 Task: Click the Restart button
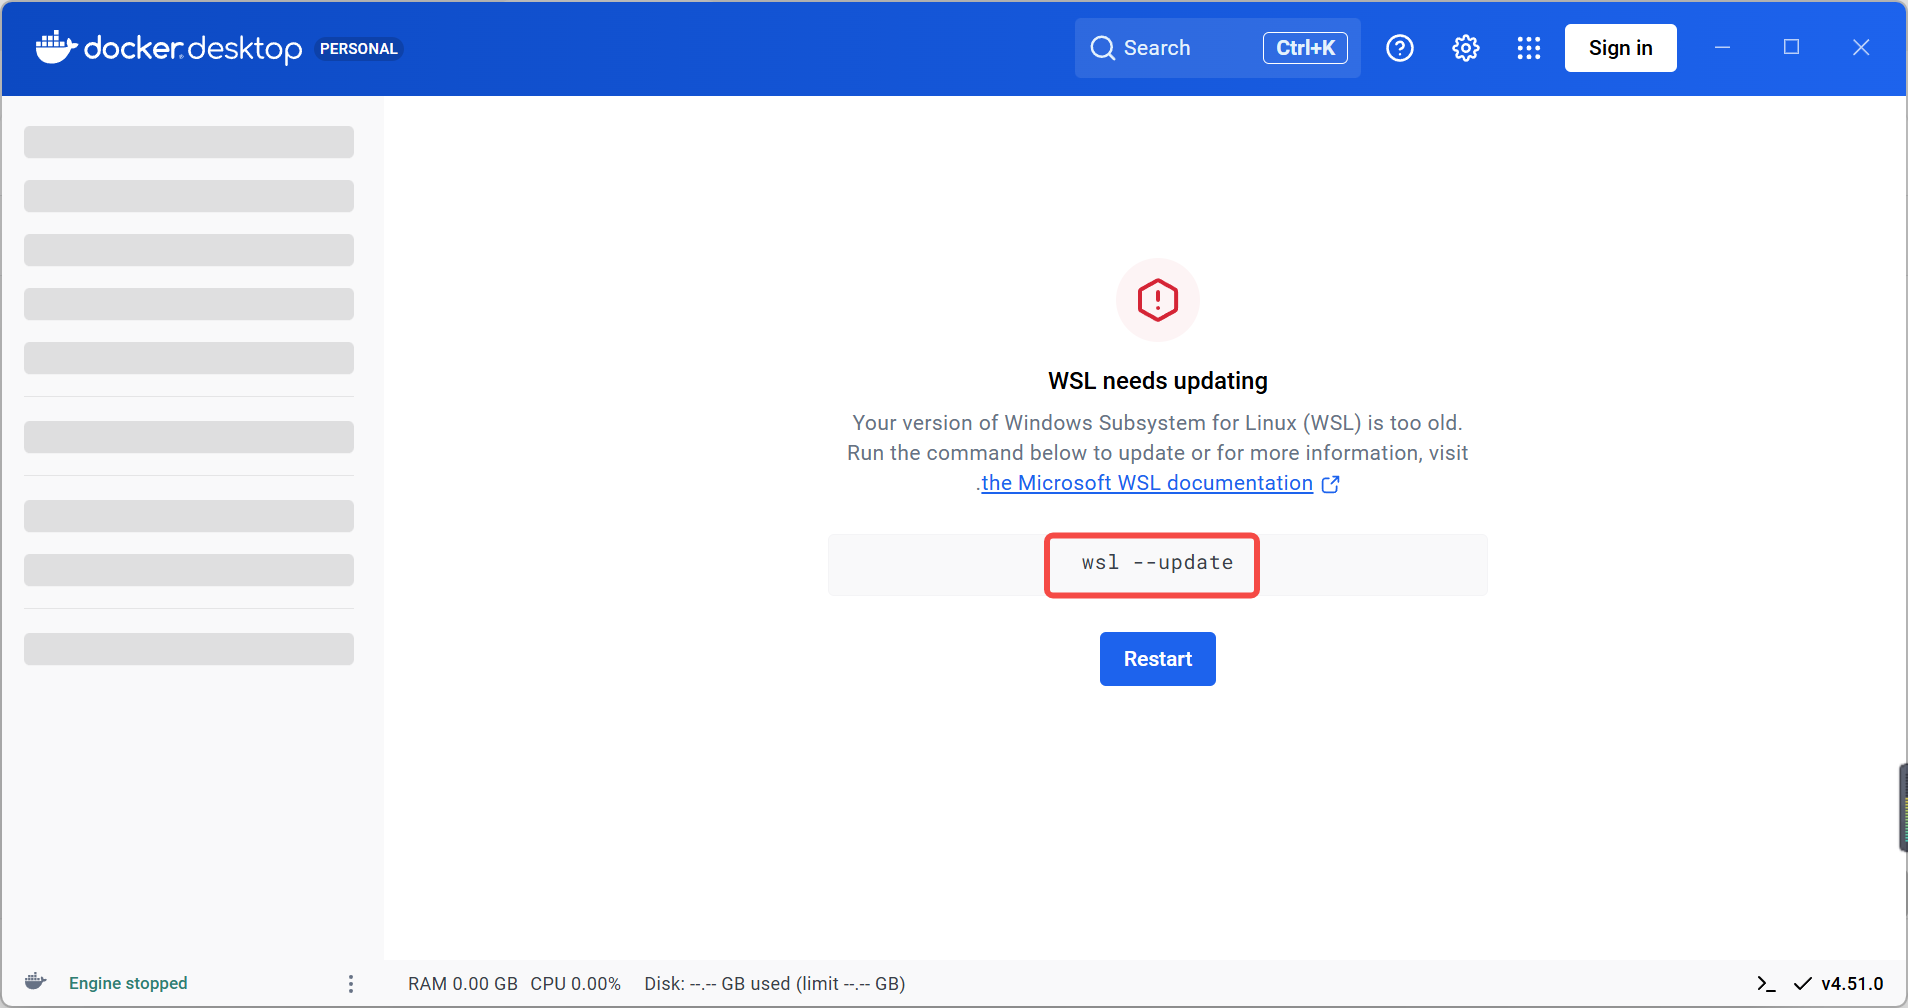(1158, 659)
